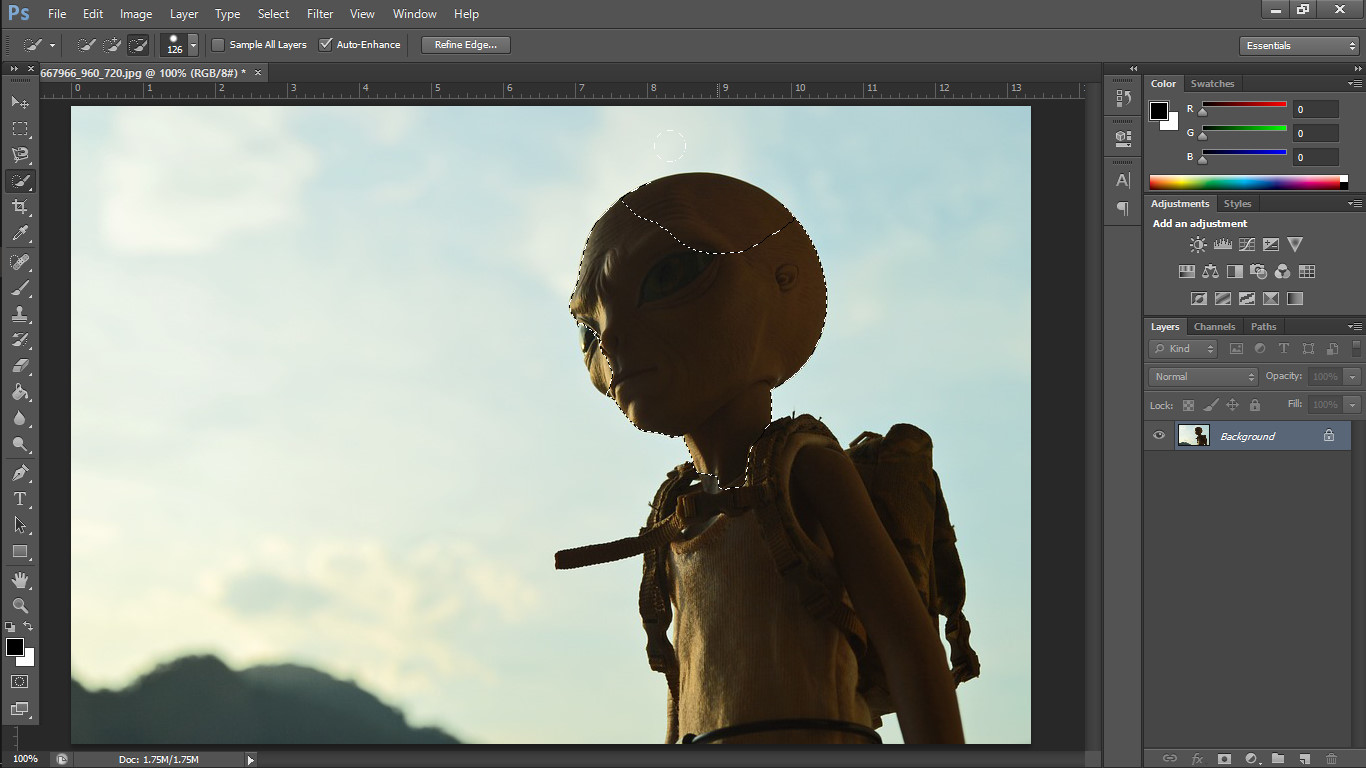Enable the Sample All Layers checkbox
Viewport: 1366px width, 768px height.
217,44
